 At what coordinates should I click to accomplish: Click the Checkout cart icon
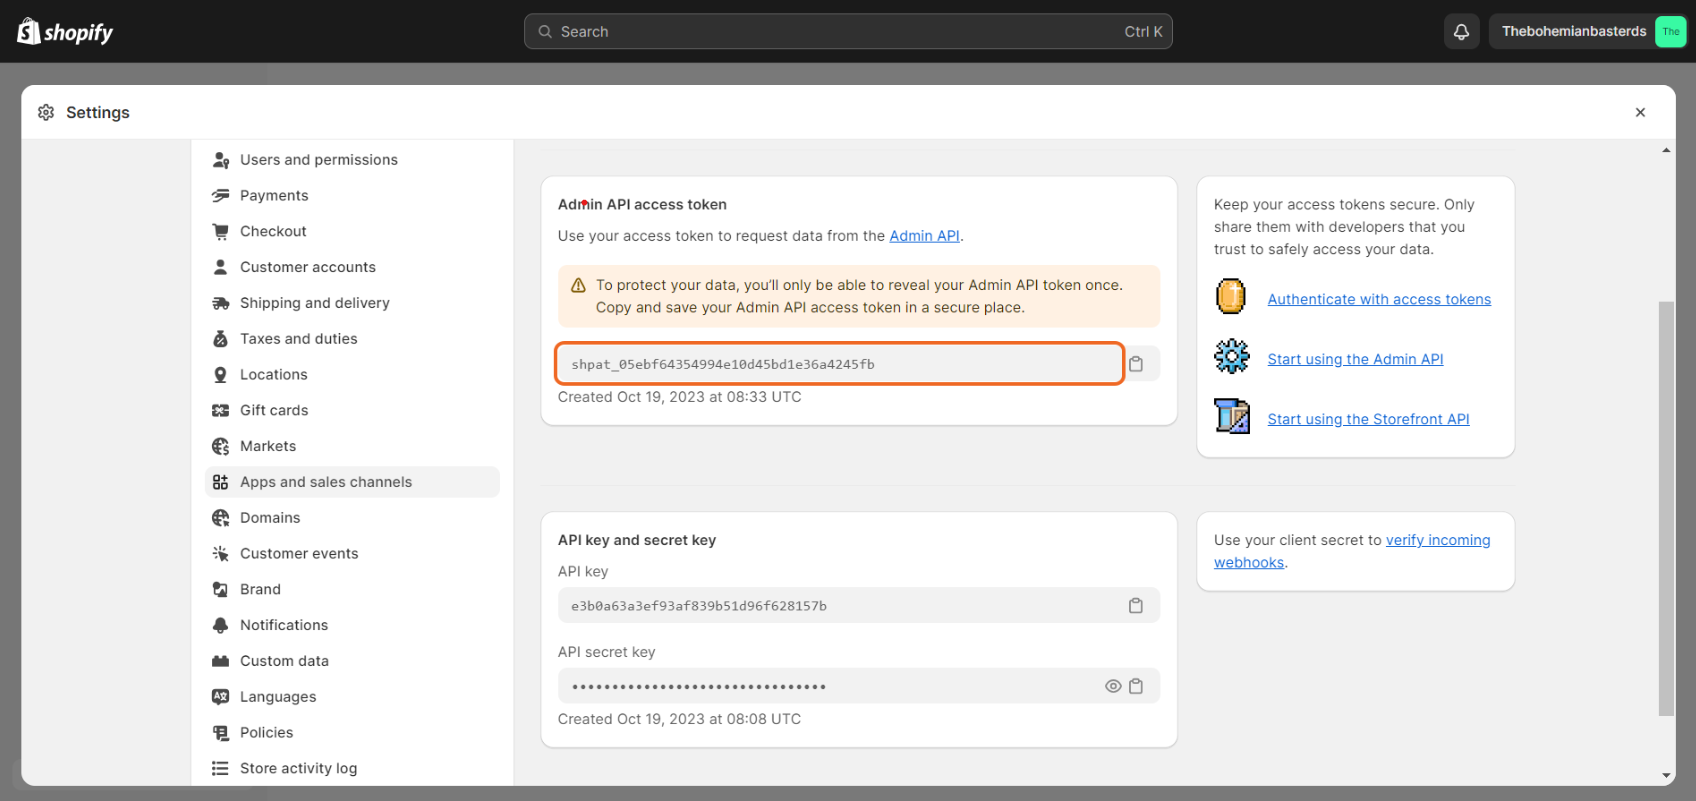[x=221, y=232]
